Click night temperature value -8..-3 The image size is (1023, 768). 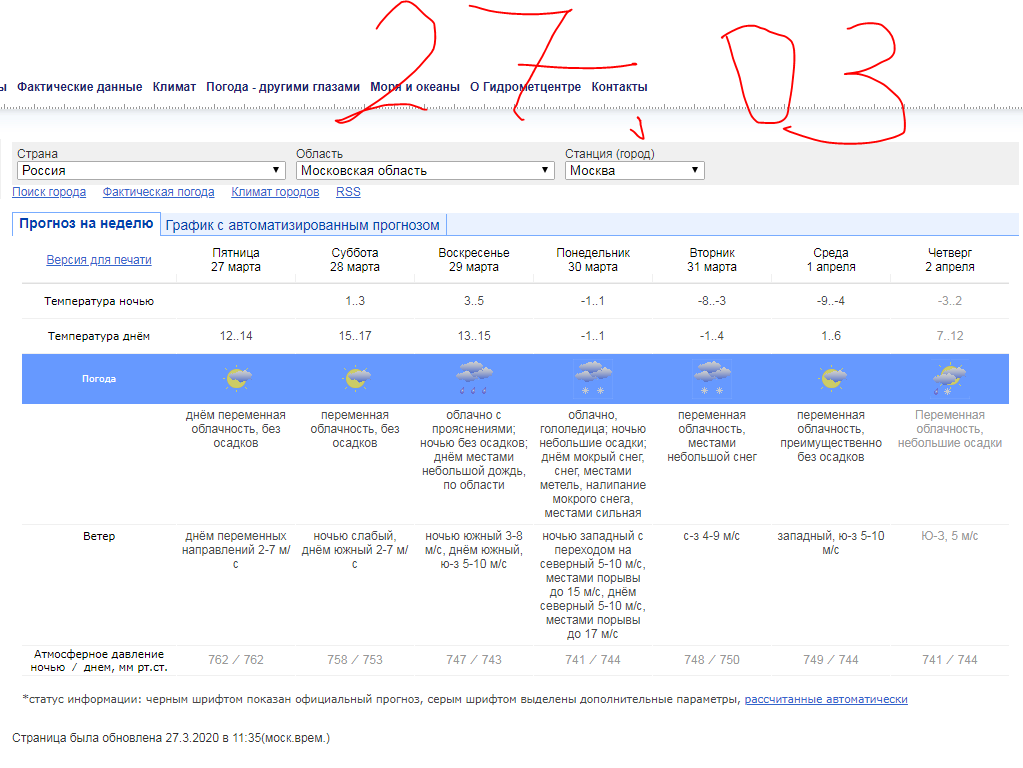712,301
